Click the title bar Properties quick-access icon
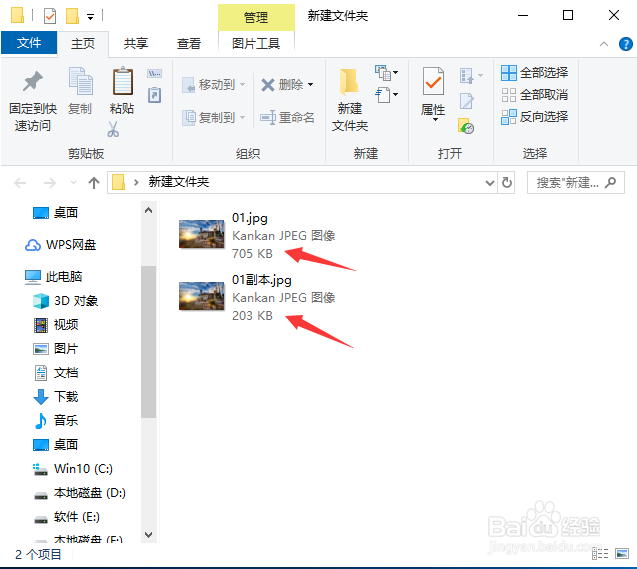637x569 pixels. click(x=50, y=16)
